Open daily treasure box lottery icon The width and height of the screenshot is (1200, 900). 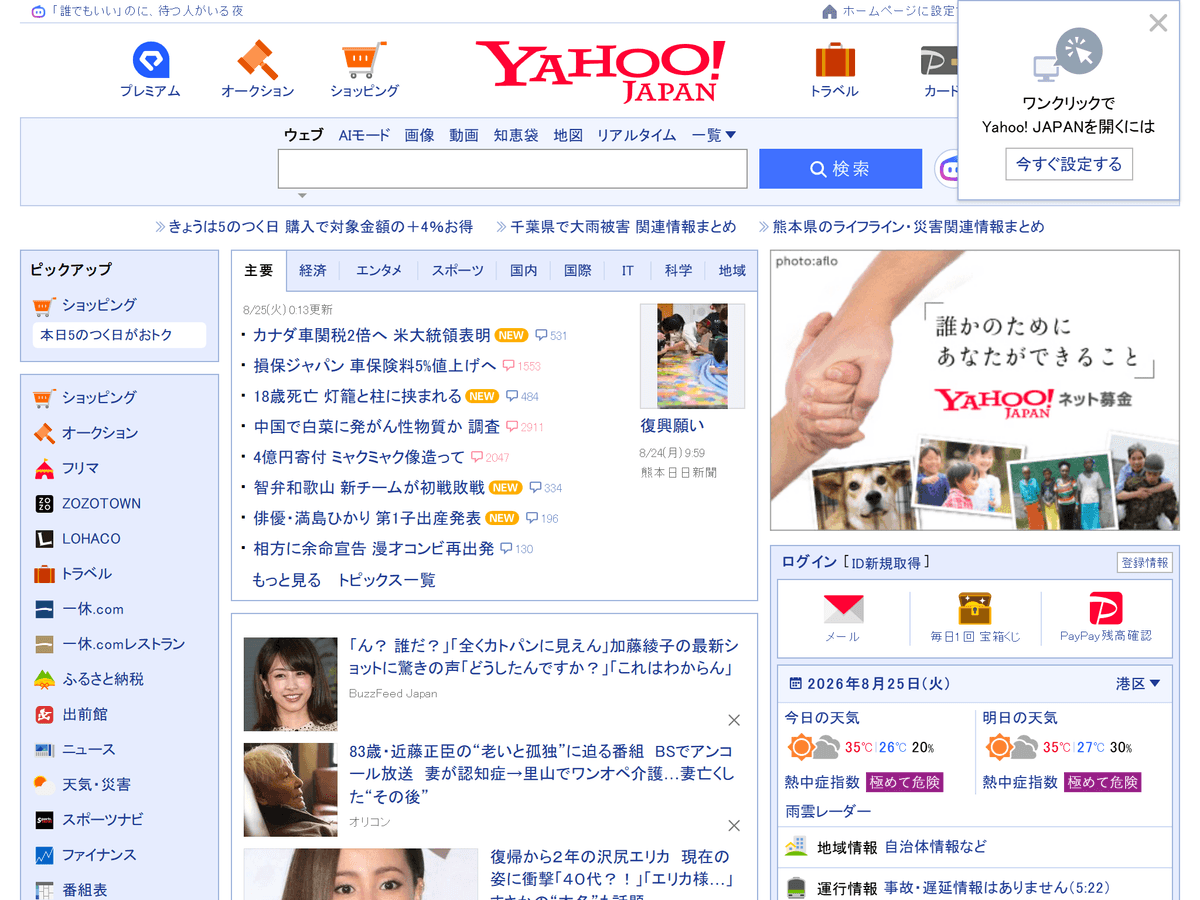point(975,609)
